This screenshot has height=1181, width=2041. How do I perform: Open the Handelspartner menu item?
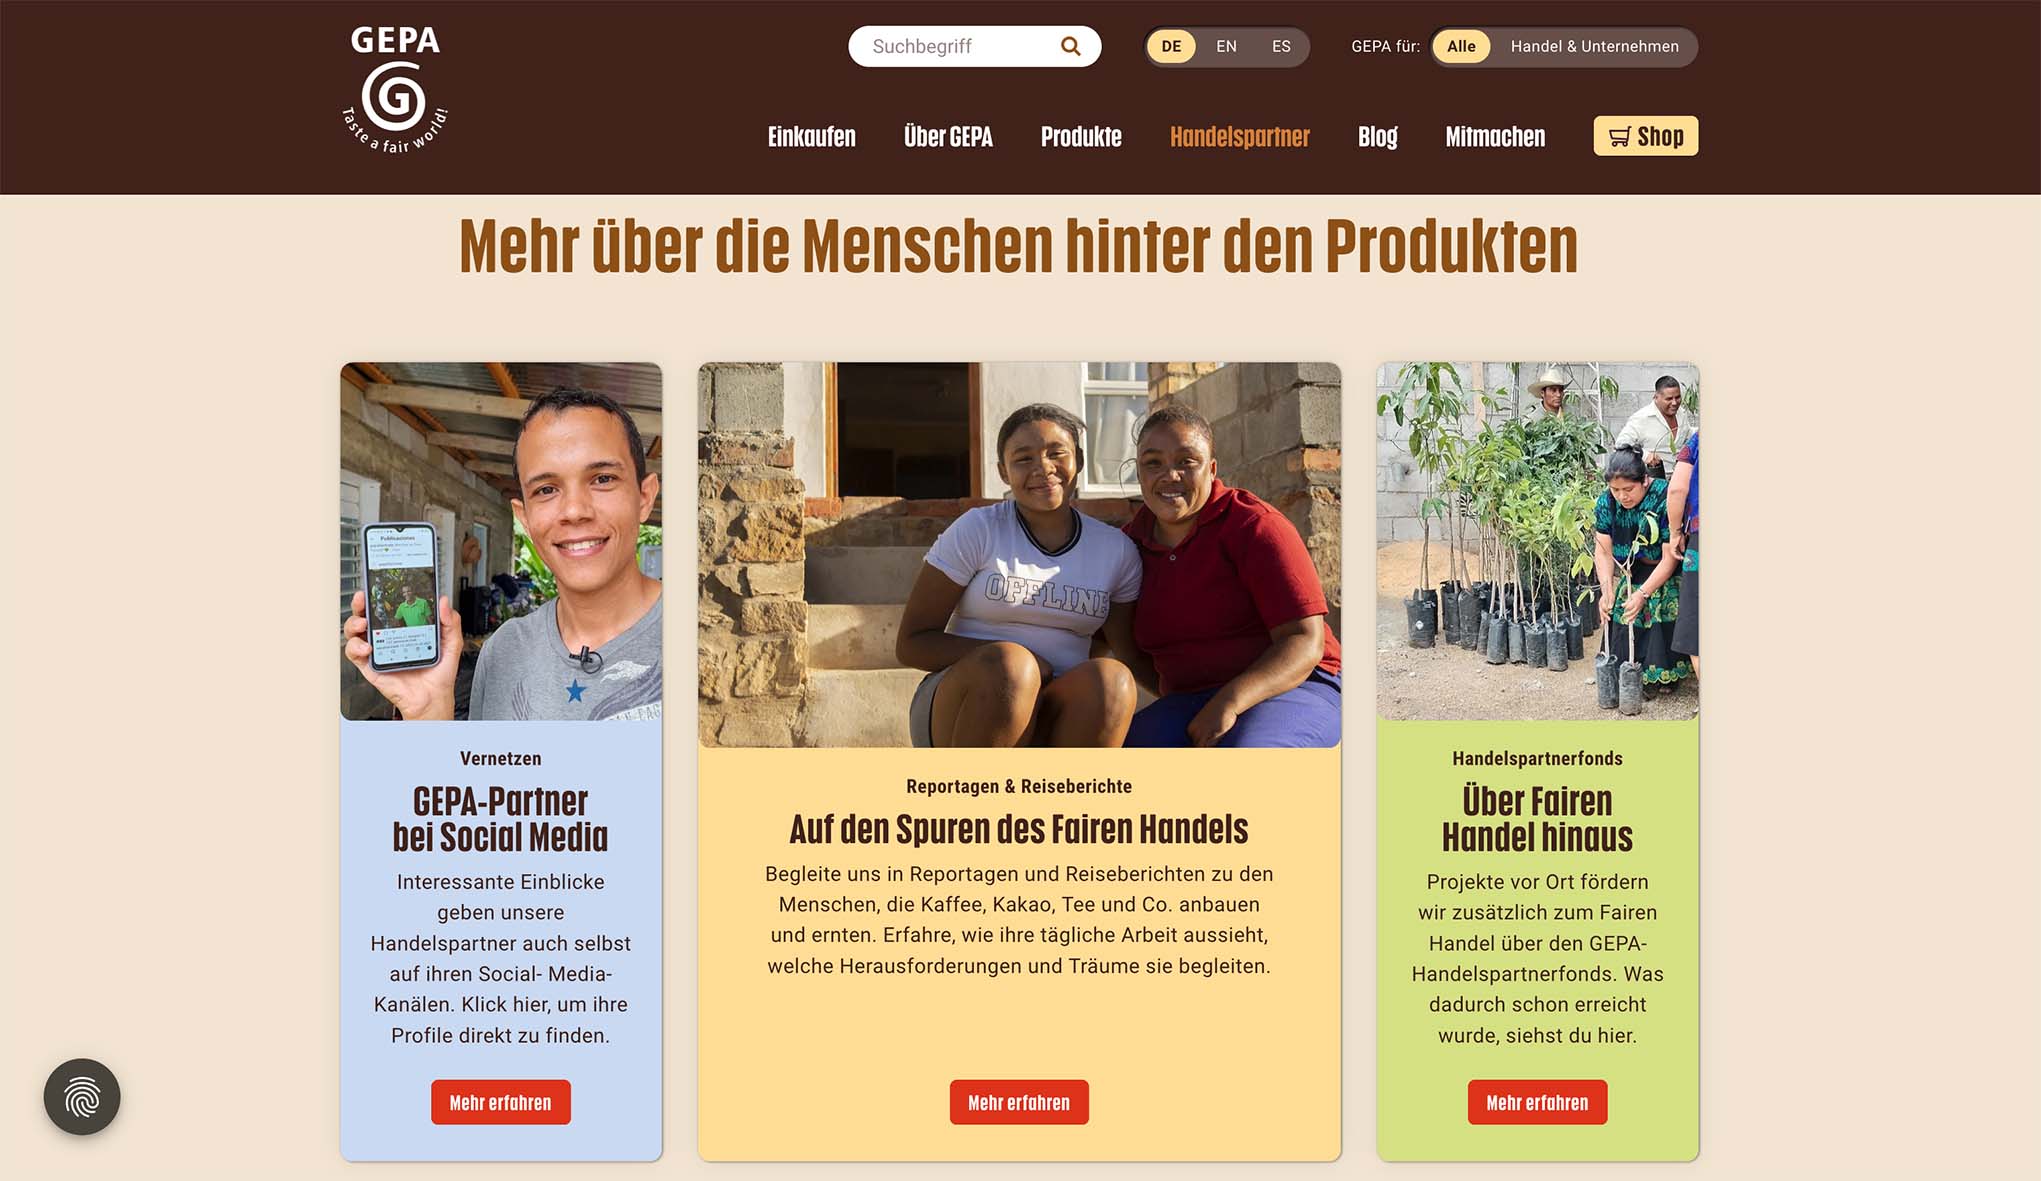pyautogui.click(x=1239, y=137)
